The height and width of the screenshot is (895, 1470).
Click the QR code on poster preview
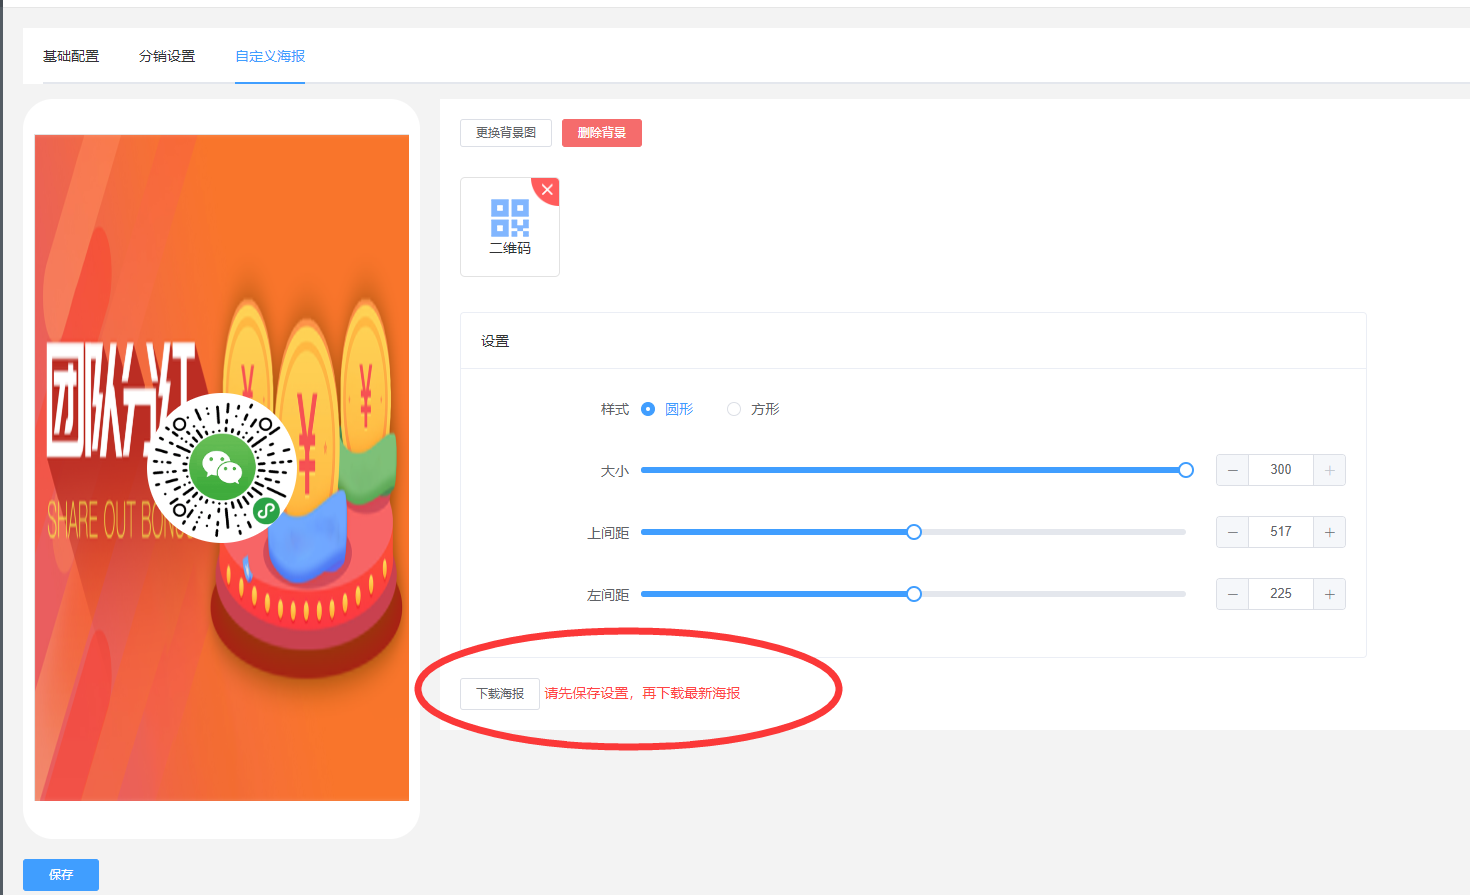[x=222, y=468]
